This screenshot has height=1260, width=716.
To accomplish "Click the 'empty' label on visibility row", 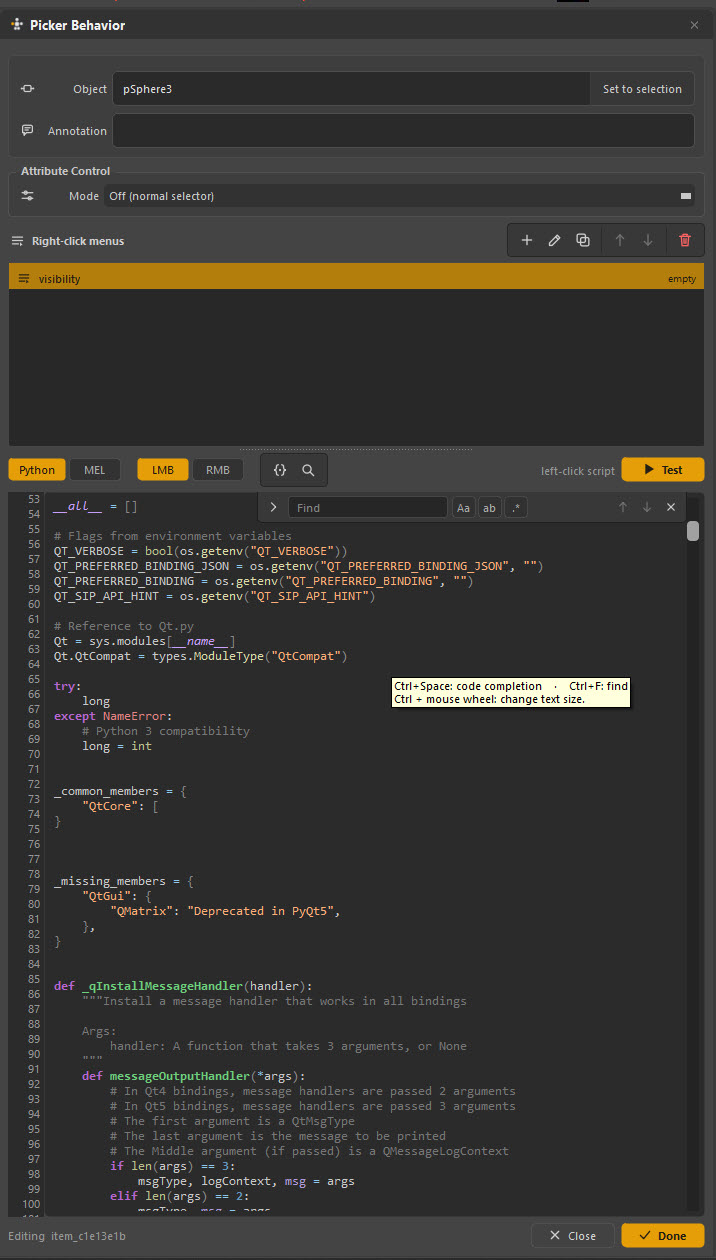I will [x=682, y=279].
